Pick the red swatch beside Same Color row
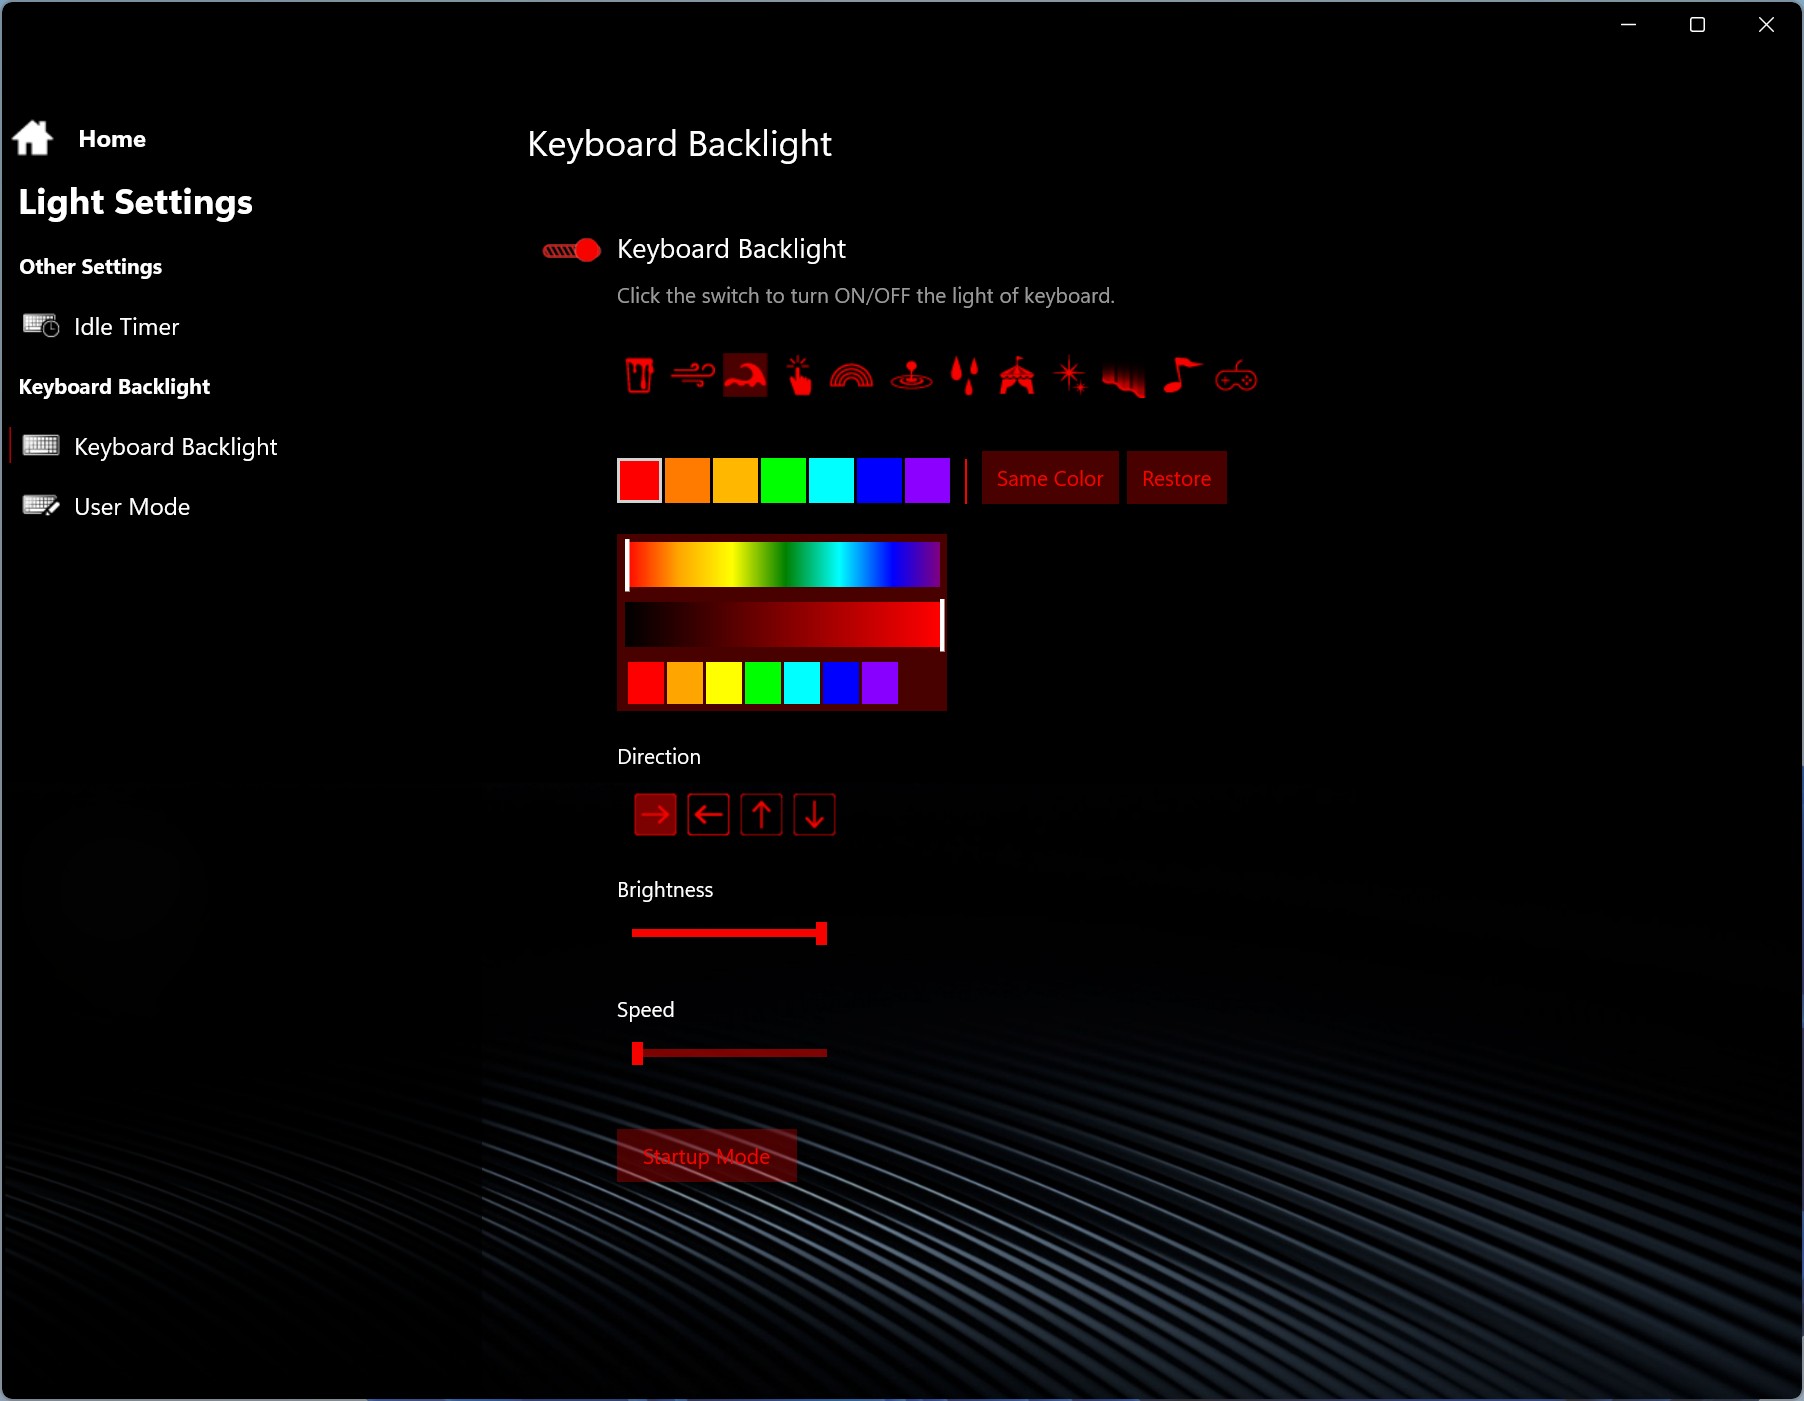1804x1401 pixels. coord(639,480)
